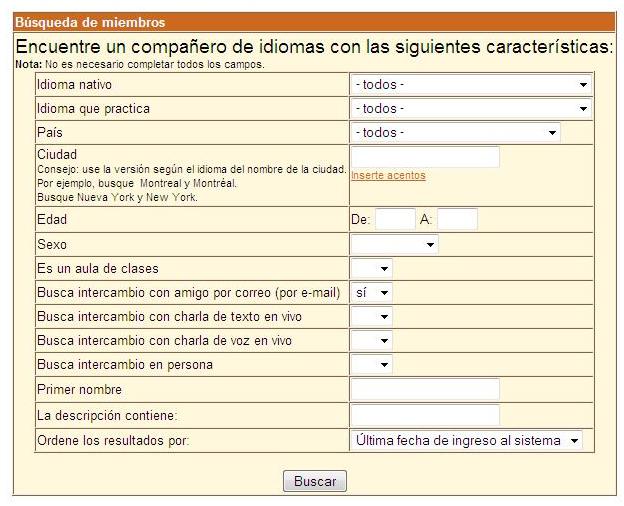The height and width of the screenshot is (506, 624).
Task: Click the 'Por ejemplo, busque Montreal y Montréal.' tip
Action: 137,183
